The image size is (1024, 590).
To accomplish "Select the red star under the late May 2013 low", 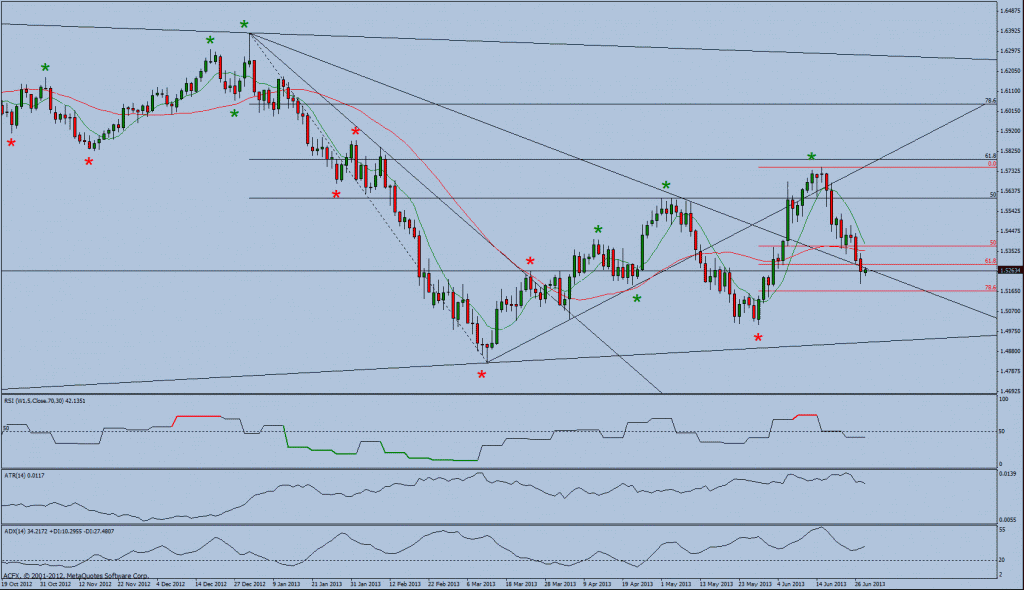I will click(758, 338).
